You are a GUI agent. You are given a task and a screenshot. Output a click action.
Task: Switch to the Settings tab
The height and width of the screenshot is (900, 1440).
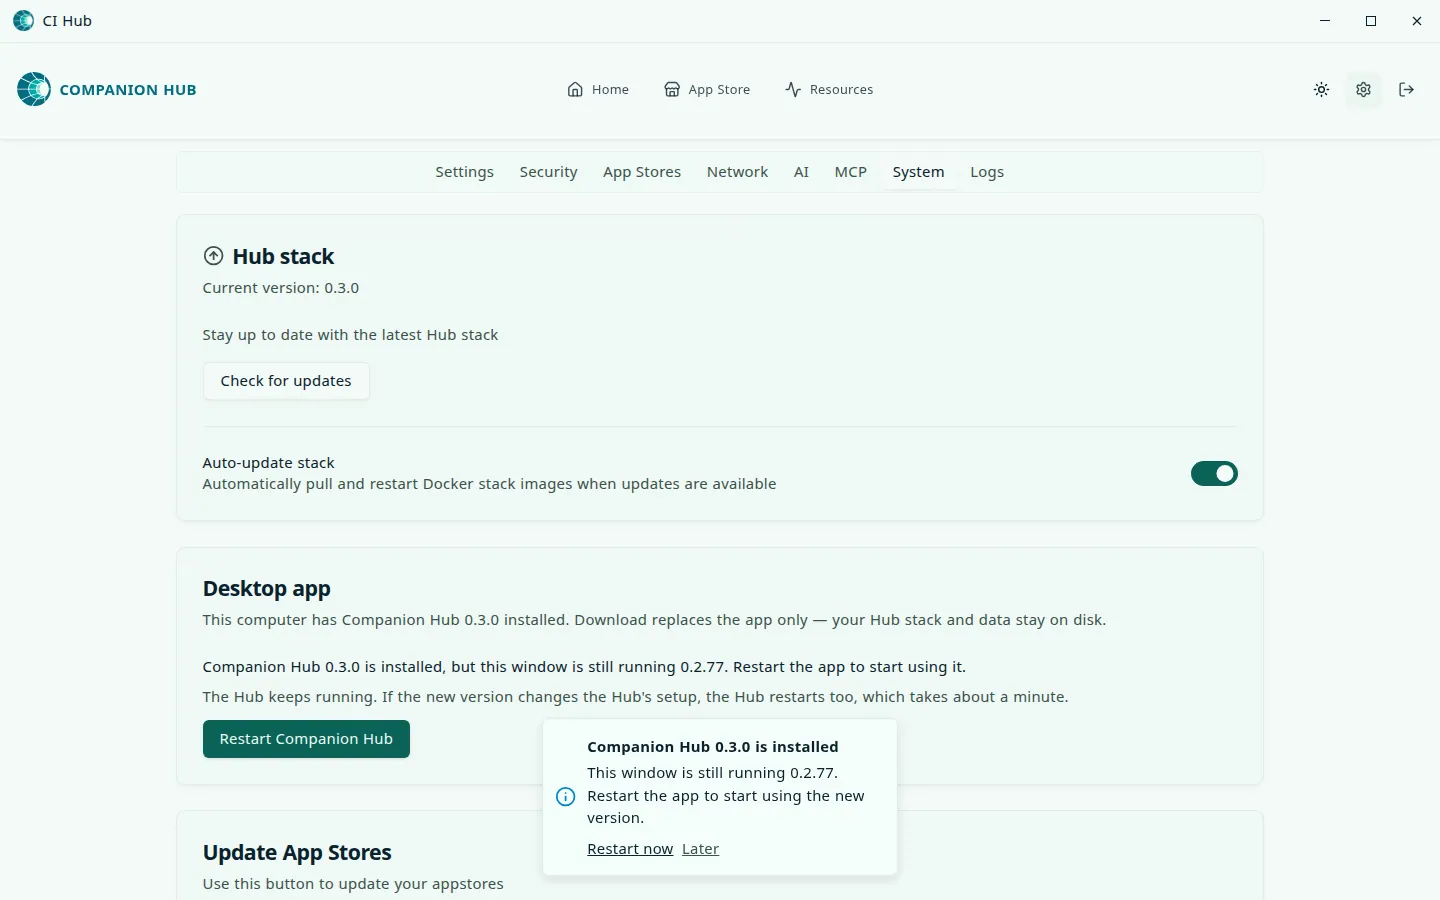[464, 172]
